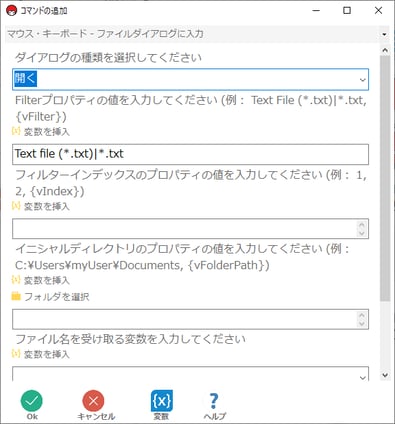Click the scrollbar down arrow
395x424 pixels.
click(385, 375)
